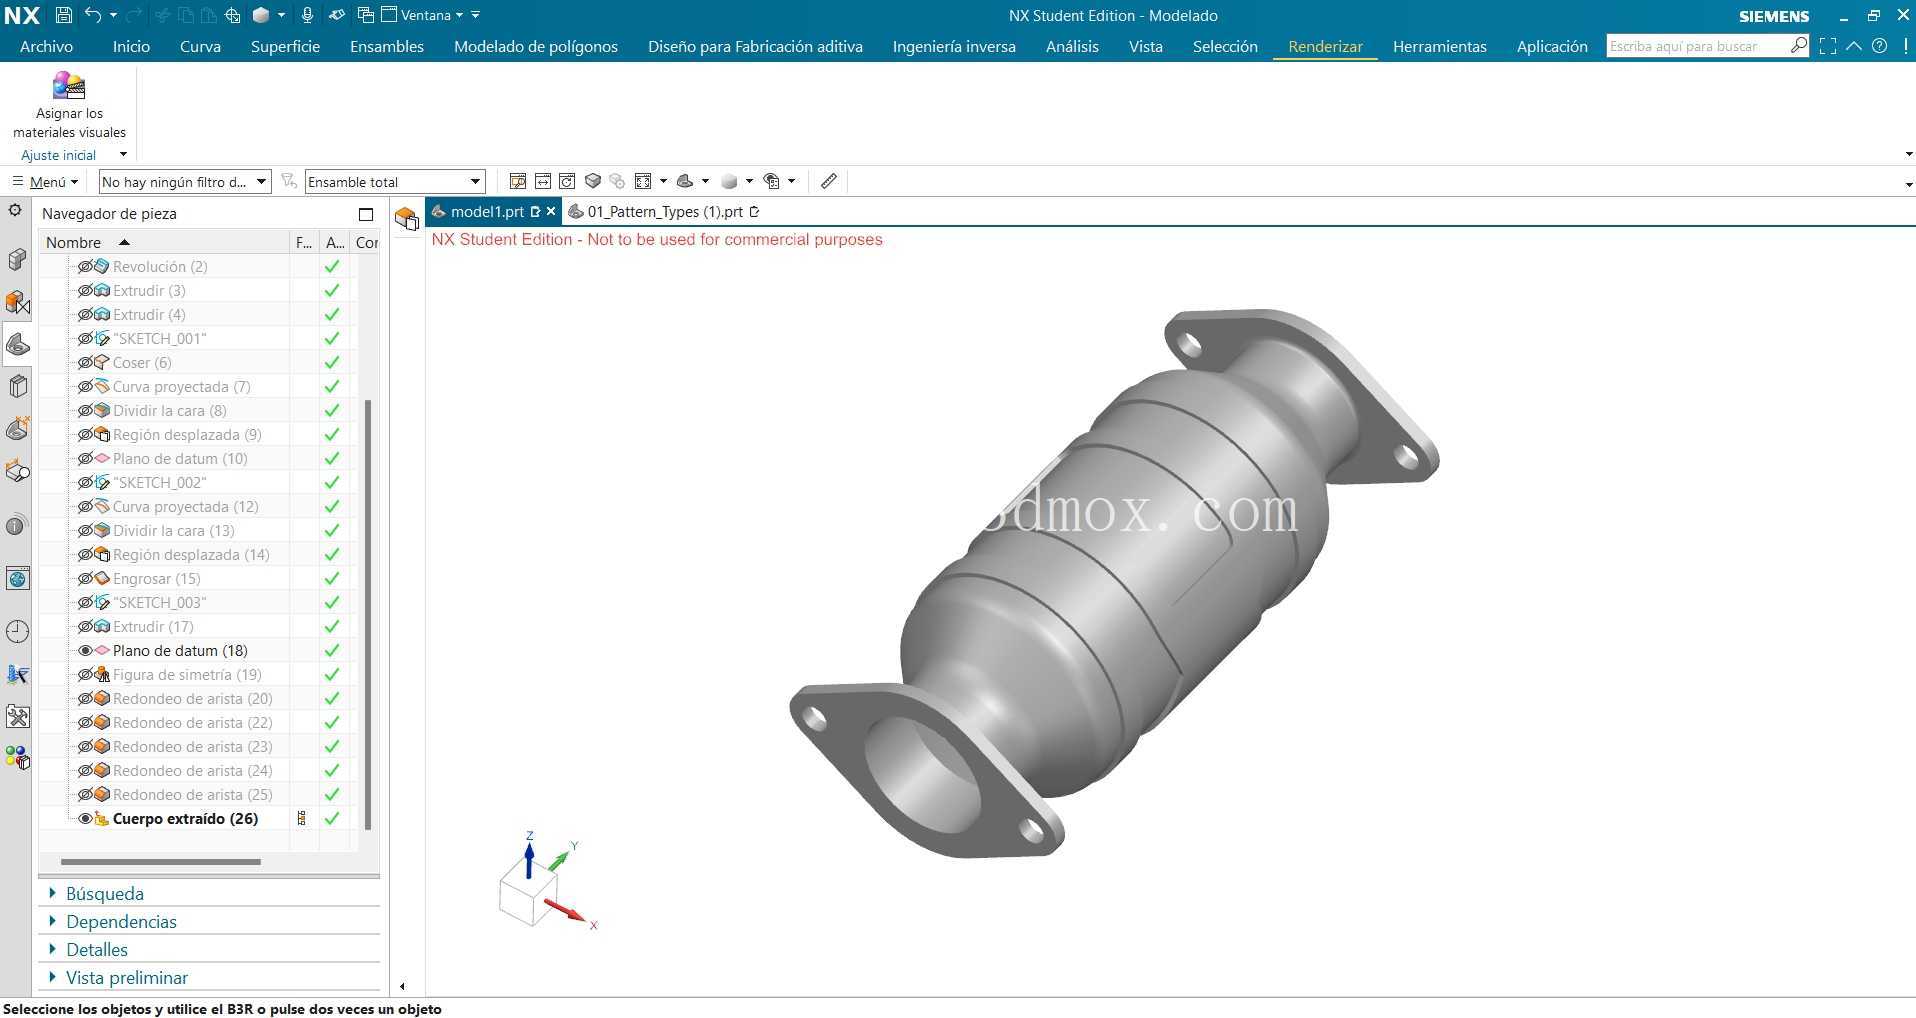The height and width of the screenshot is (1018, 1916).
Task: Click the first snap view icon in the toolbar
Action: pyautogui.click(x=518, y=181)
